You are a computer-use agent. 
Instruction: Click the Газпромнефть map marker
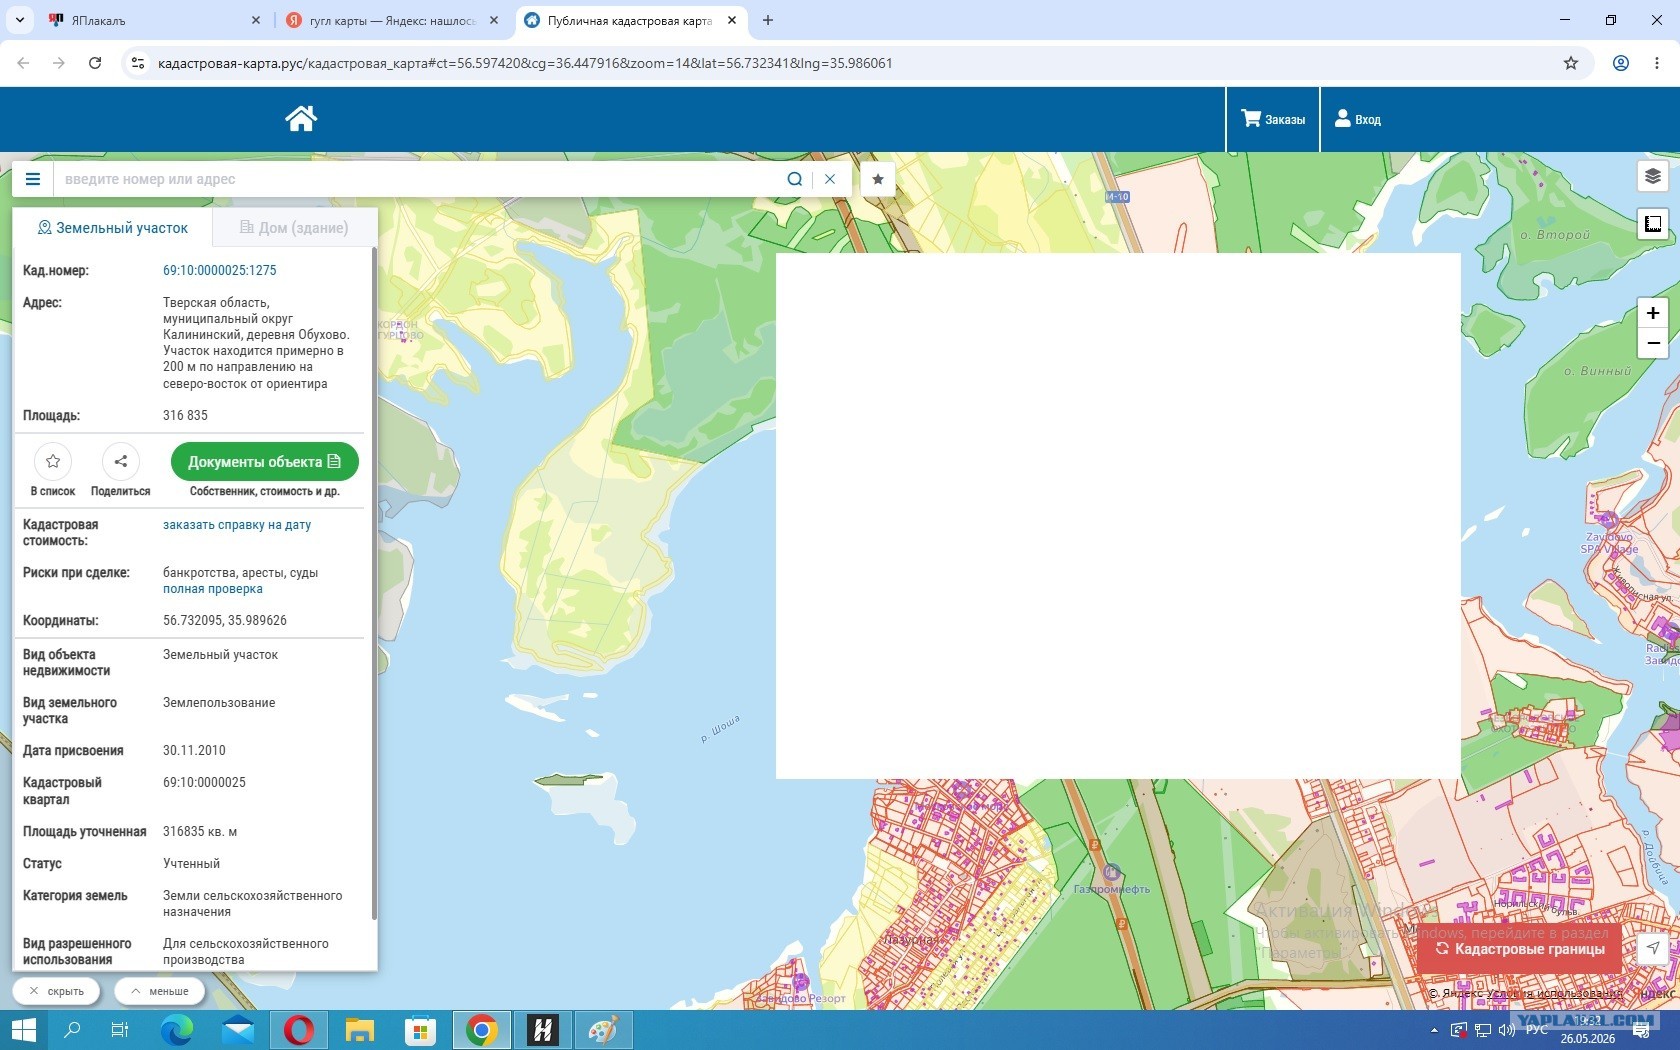pos(1111,873)
